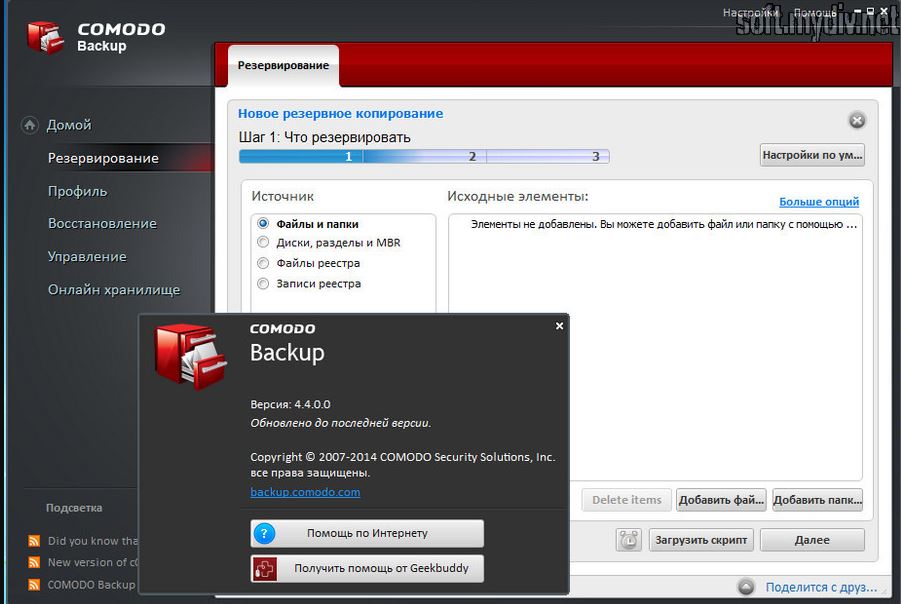Screen dimensions: 901x604
Task: Click Загрузить скрипт button
Action: [x=701, y=540]
